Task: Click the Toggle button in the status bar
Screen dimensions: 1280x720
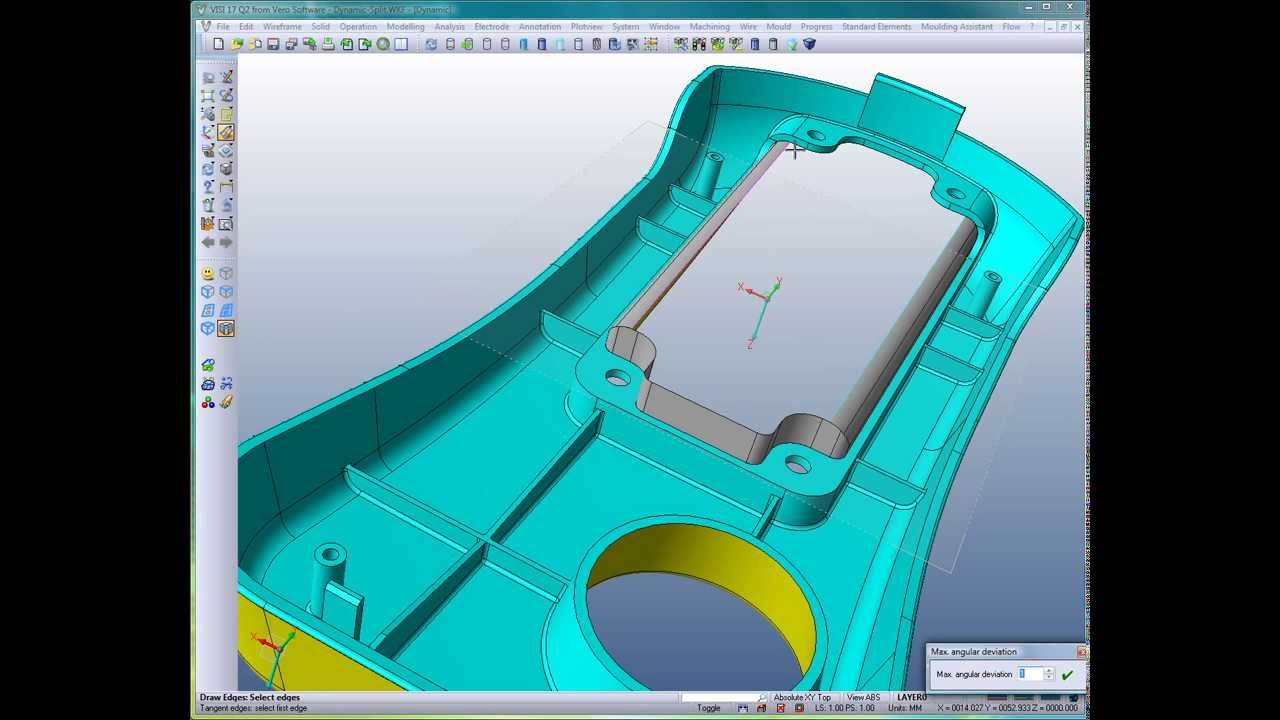Action: [708, 708]
